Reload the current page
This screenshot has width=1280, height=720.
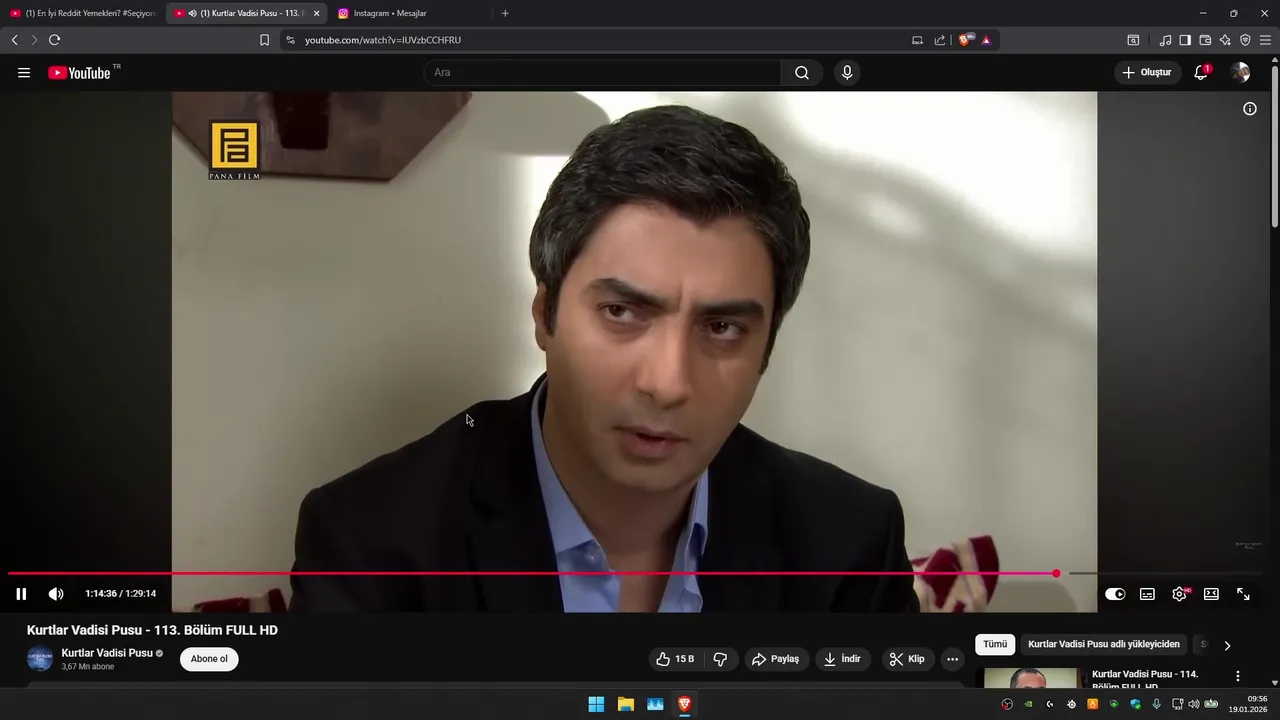click(x=54, y=40)
